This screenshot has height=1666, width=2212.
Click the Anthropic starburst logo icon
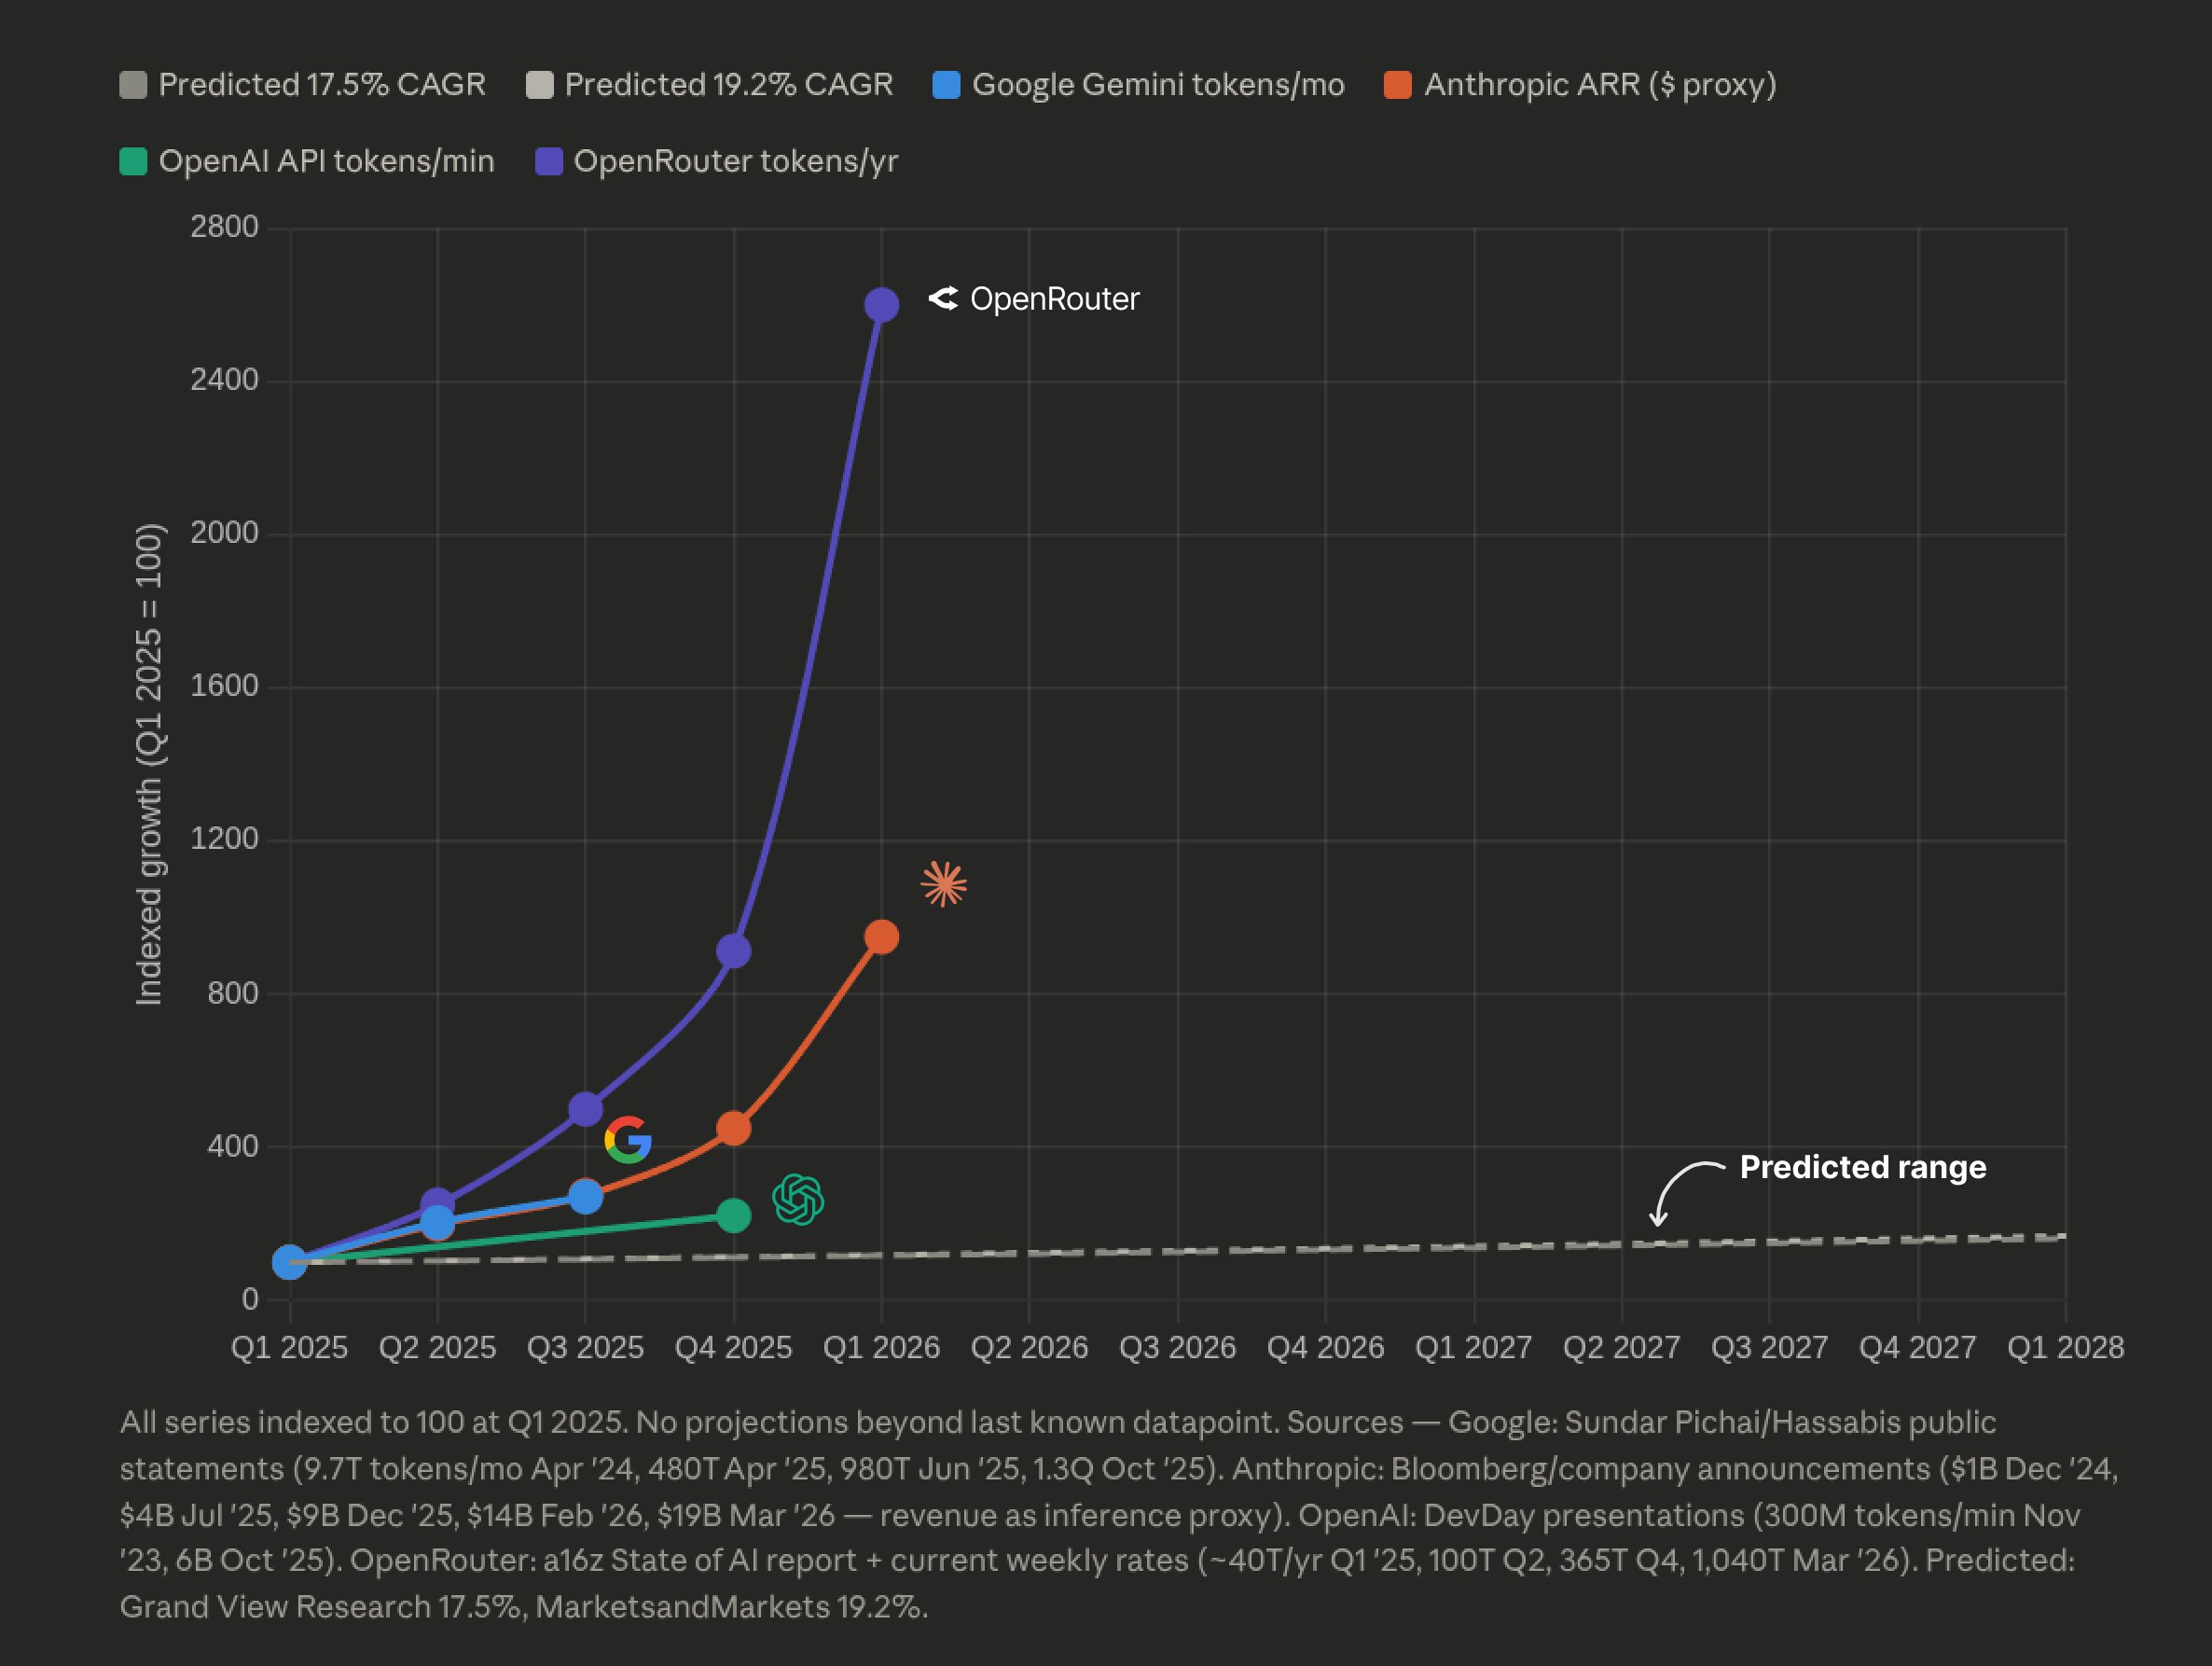(x=943, y=884)
